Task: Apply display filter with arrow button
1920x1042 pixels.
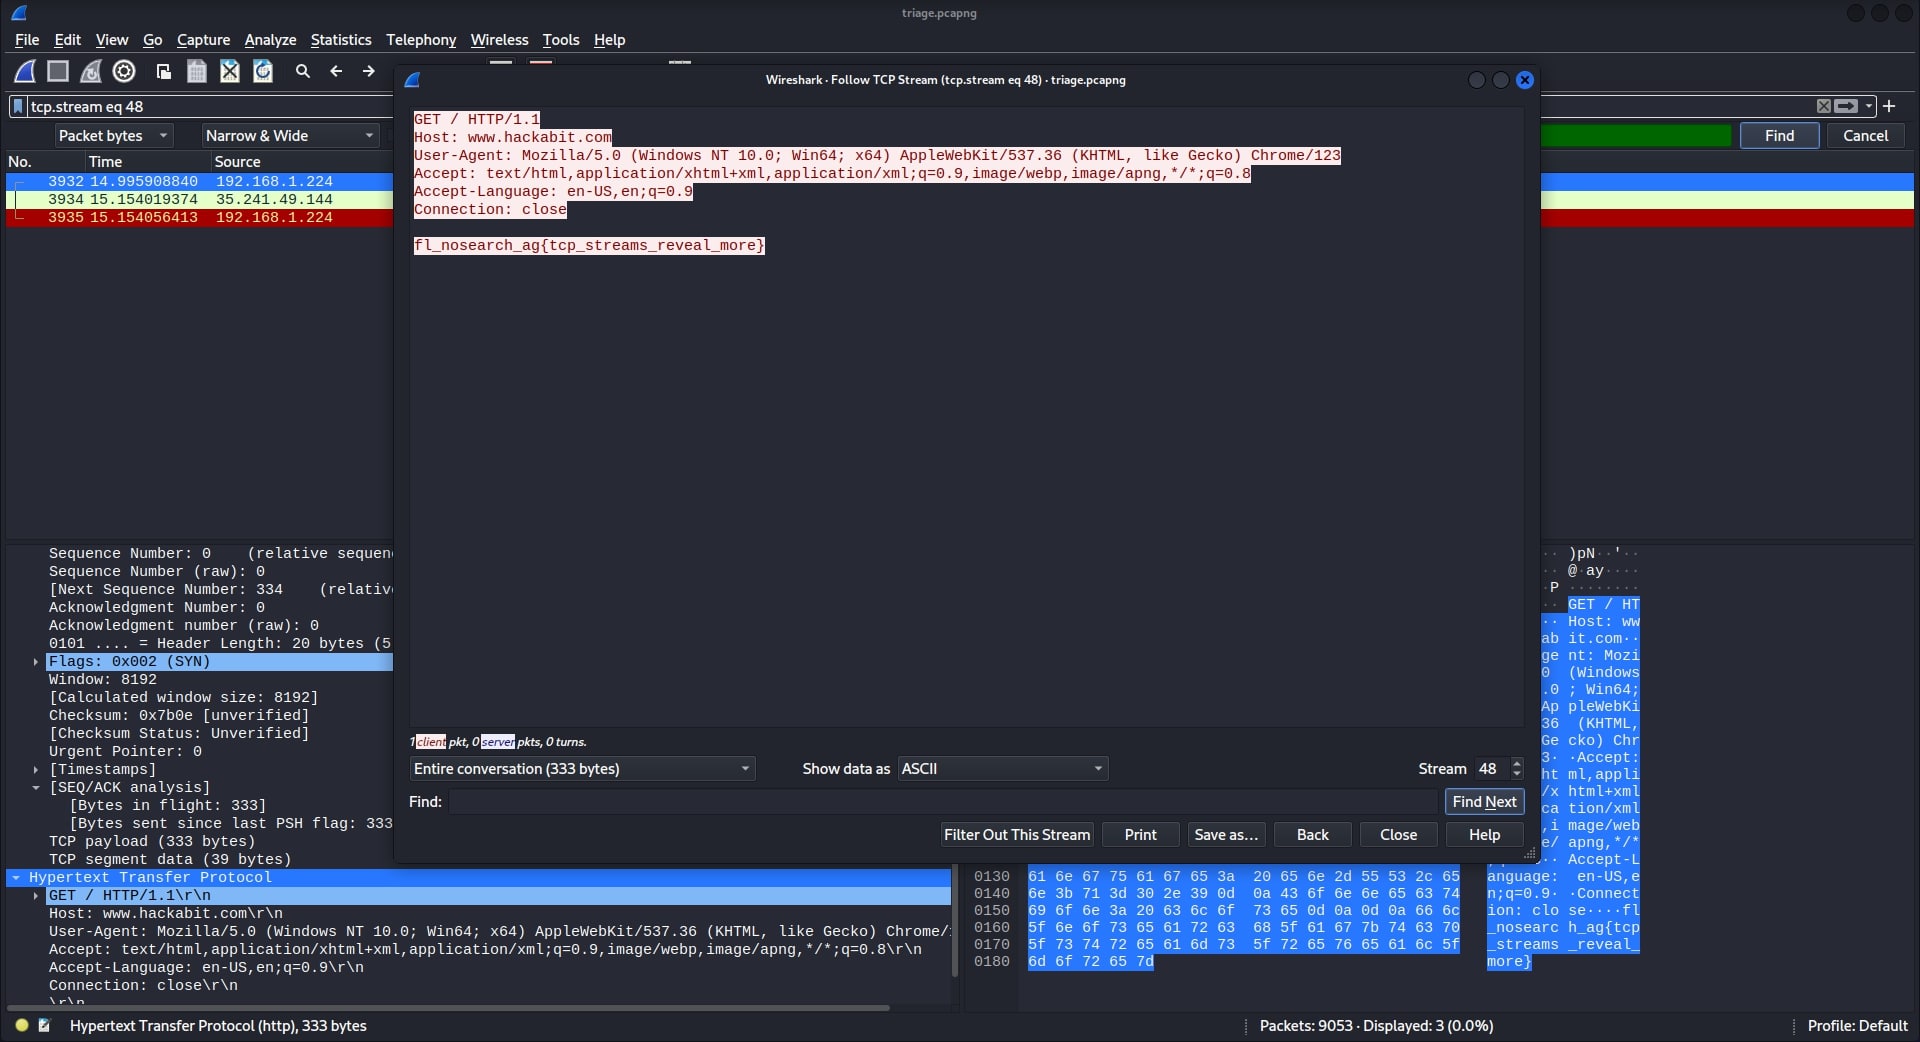Action: coord(1846,106)
